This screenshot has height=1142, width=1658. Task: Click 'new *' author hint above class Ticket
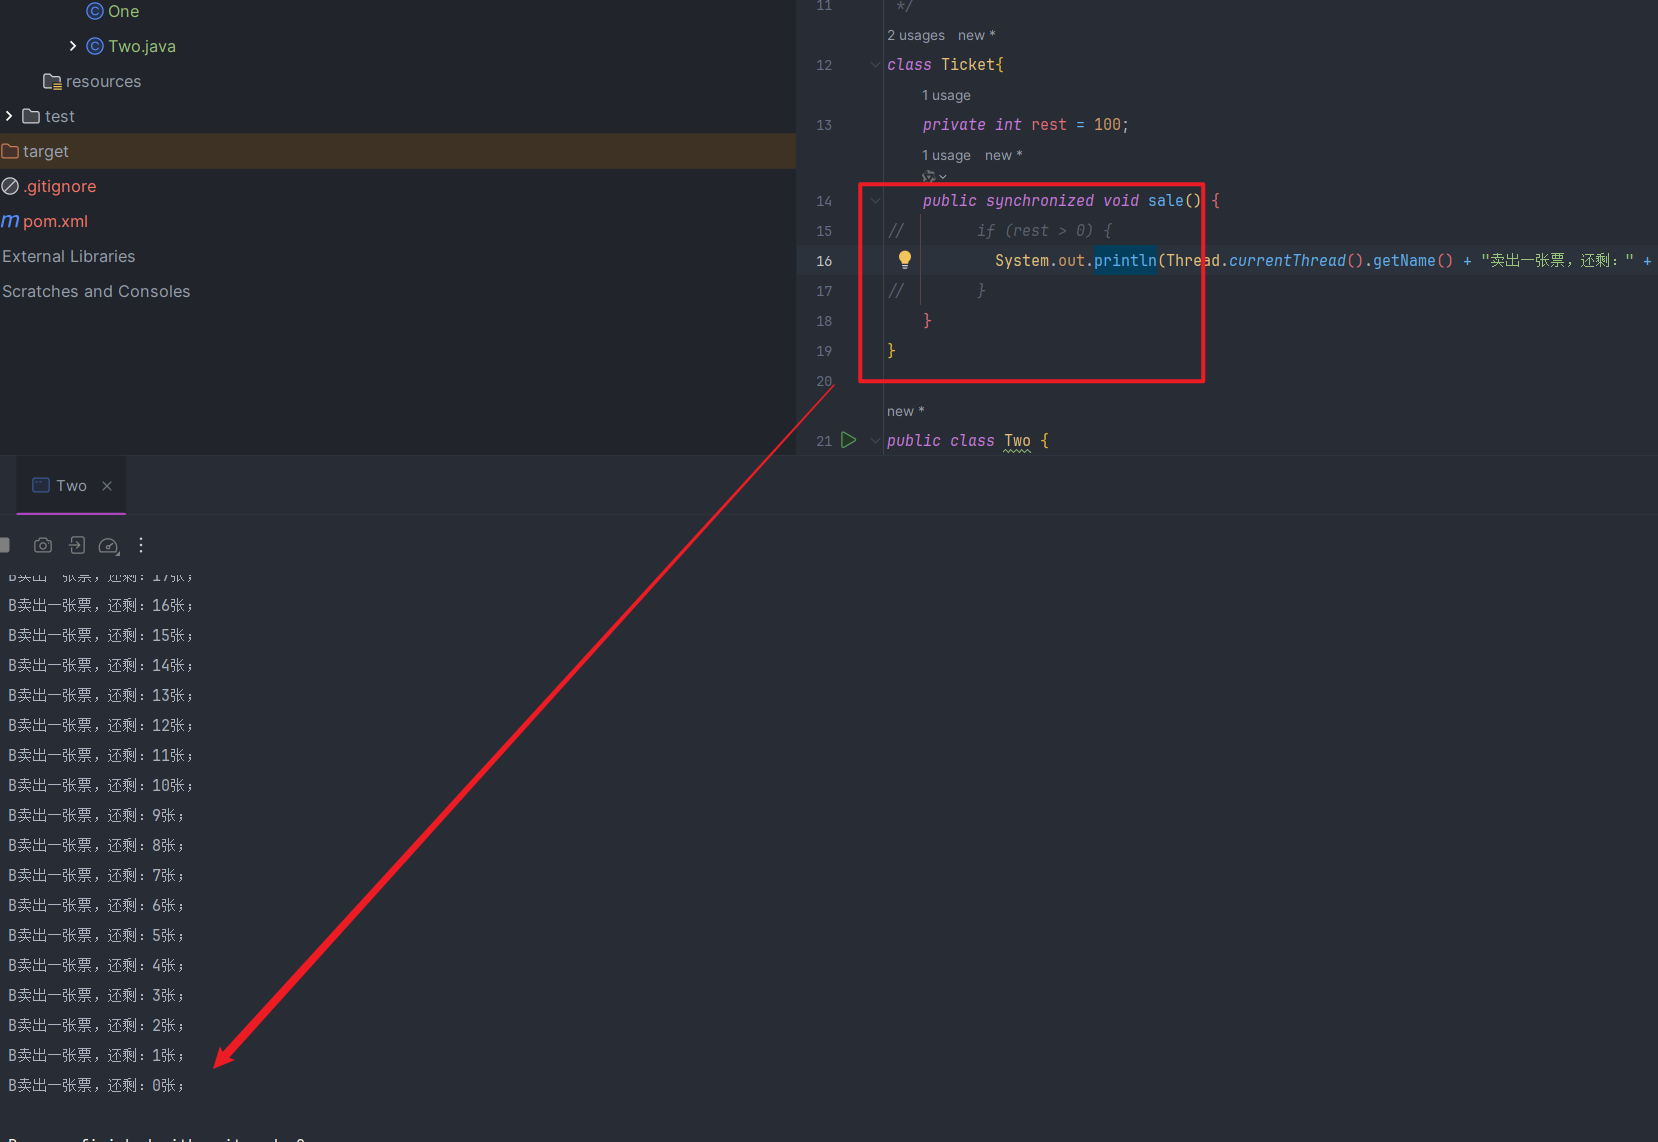(977, 35)
